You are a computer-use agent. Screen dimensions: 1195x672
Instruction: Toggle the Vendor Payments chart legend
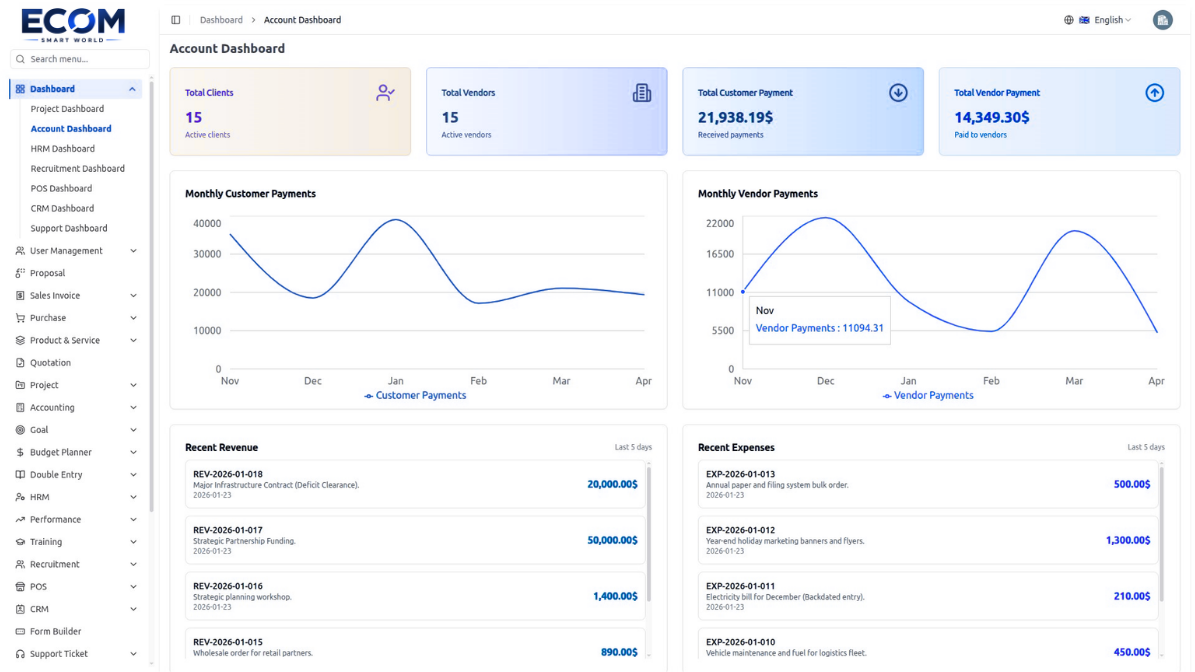(927, 395)
